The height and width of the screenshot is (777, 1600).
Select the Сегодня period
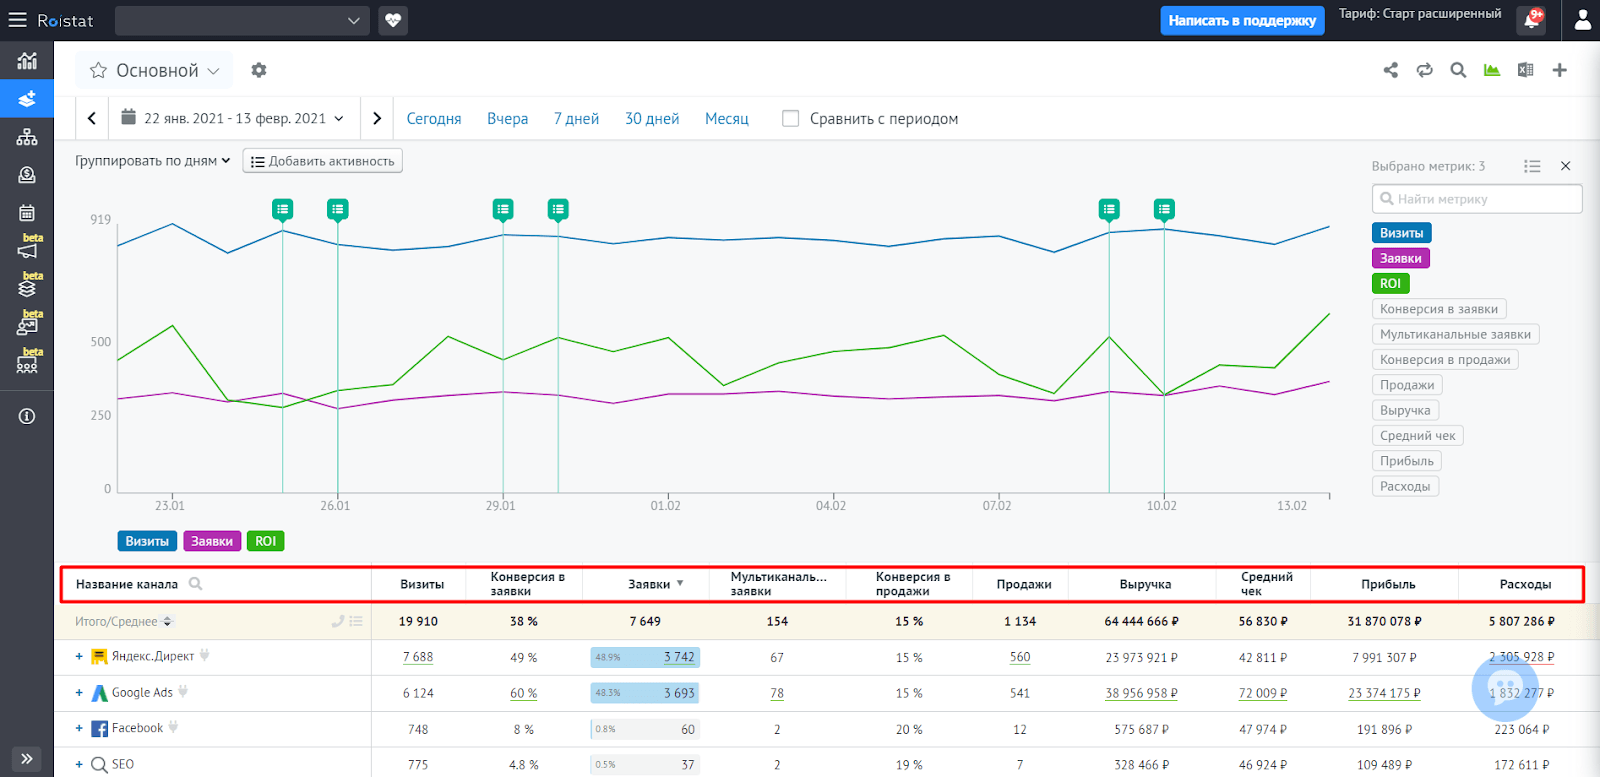pyautogui.click(x=434, y=118)
